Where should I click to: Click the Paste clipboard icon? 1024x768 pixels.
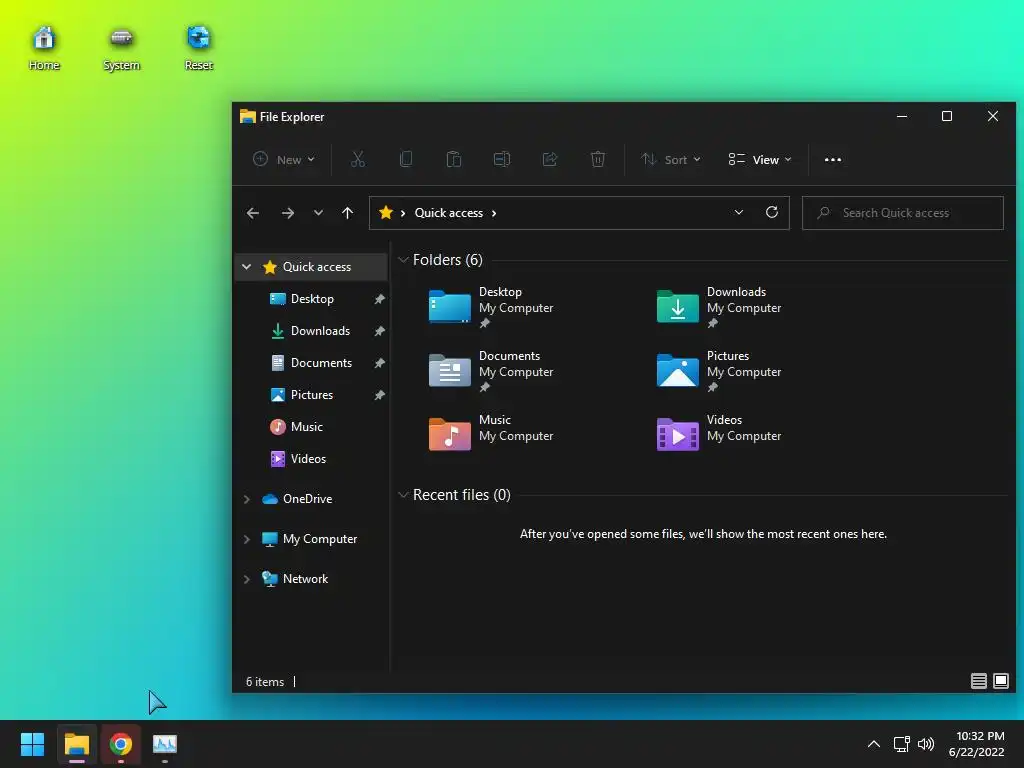[x=454, y=159]
